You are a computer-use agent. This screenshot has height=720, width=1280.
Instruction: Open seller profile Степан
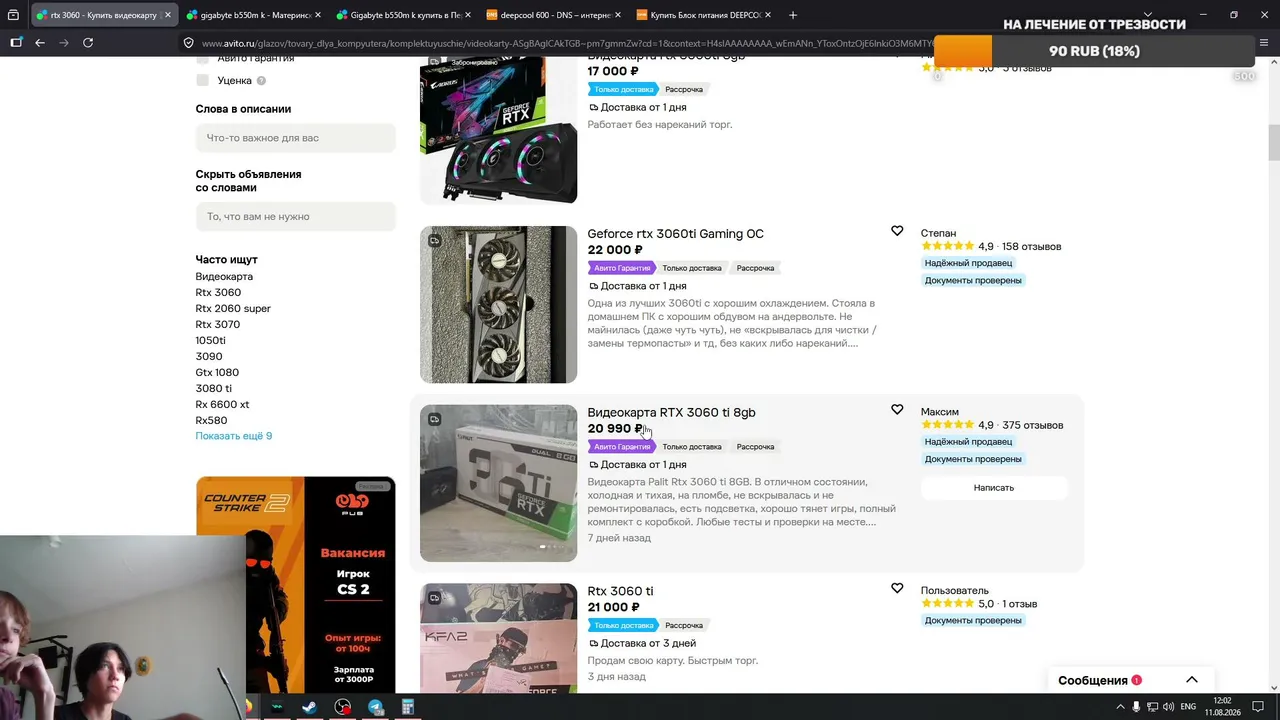pos(938,233)
